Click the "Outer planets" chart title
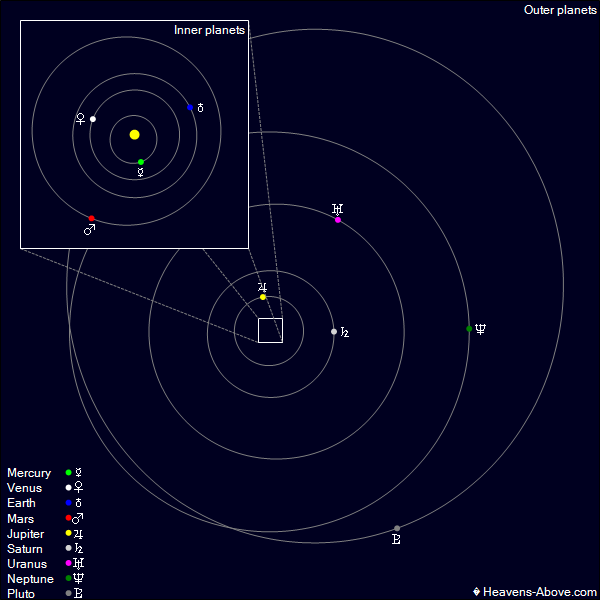The width and height of the screenshot is (600, 600). coord(559,10)
